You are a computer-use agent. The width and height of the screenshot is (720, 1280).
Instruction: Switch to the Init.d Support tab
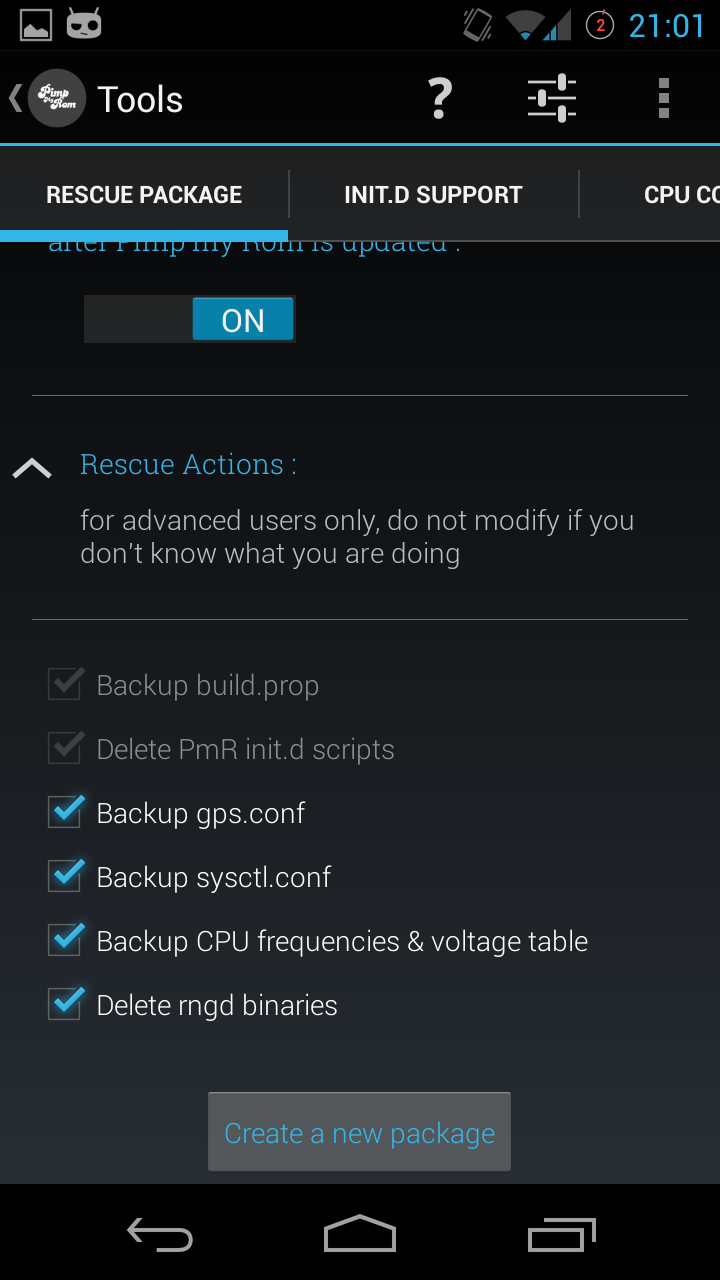(x=433, y=195)
